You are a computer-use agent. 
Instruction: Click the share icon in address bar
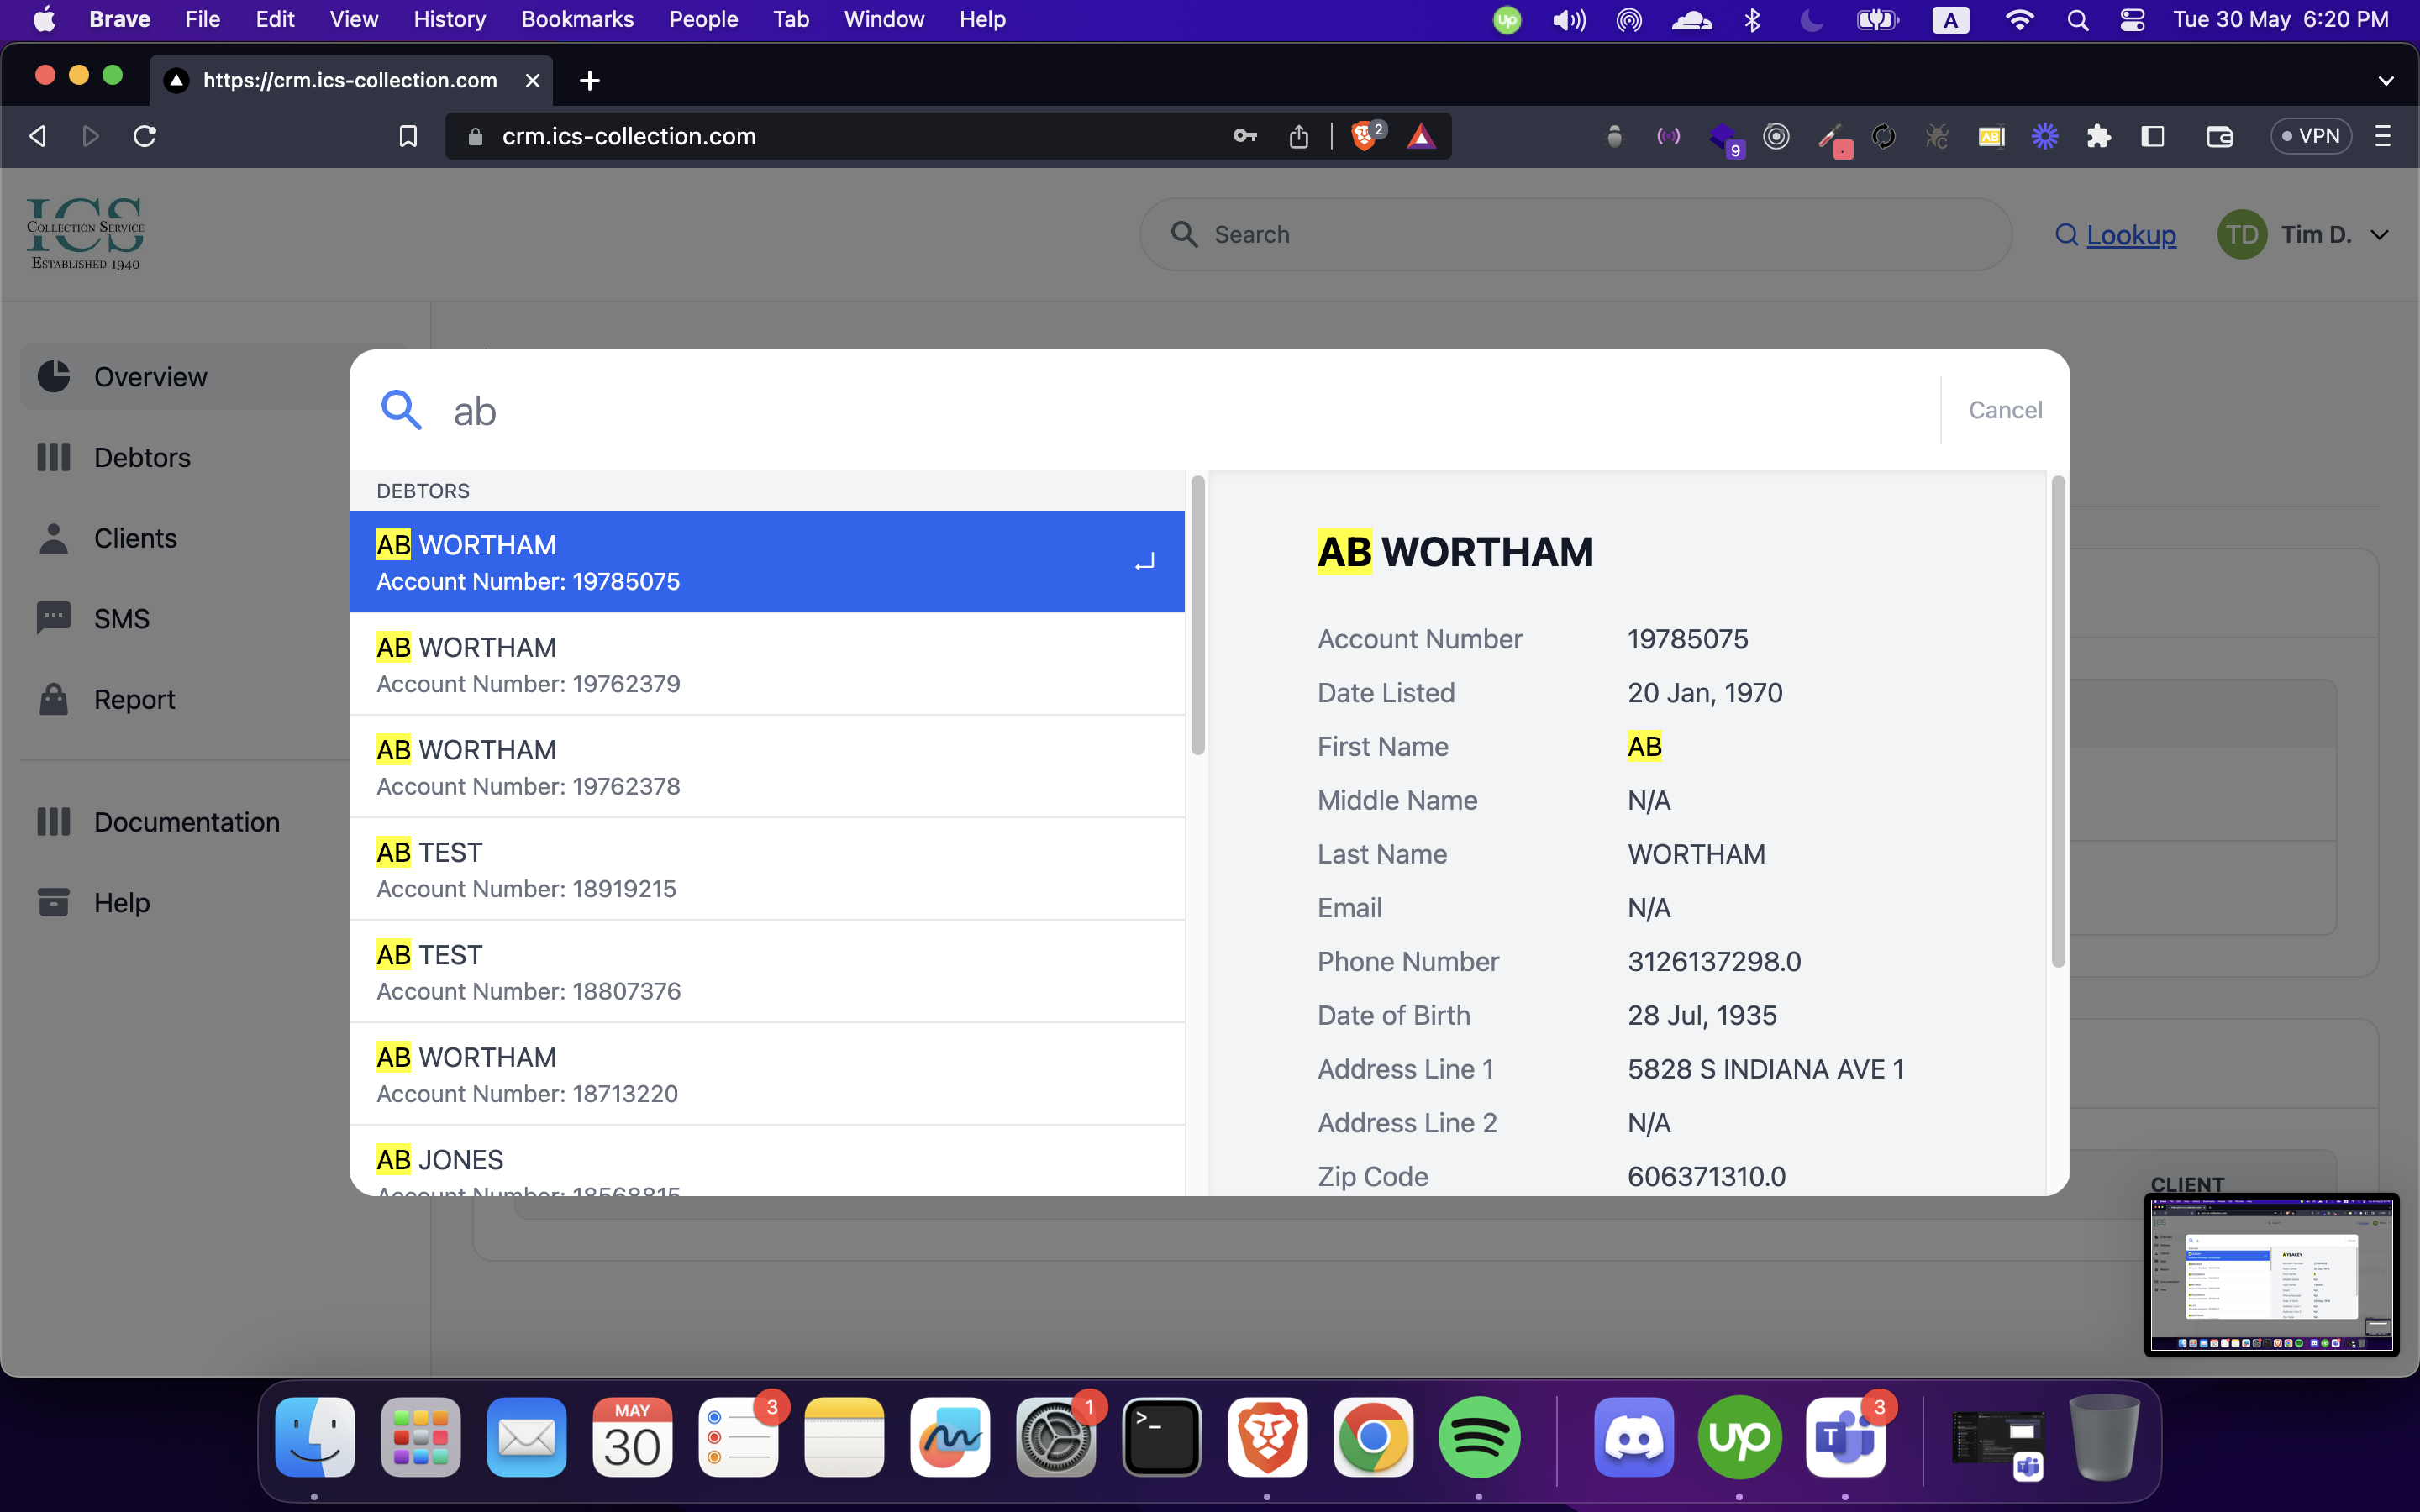coord(1298,136)
